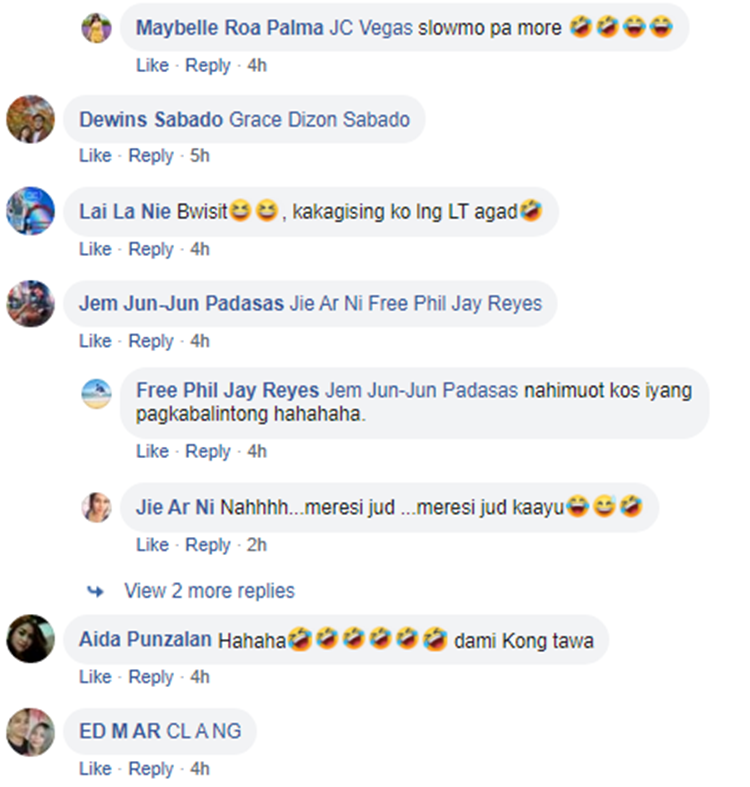Viewport: 750px width, 787px height.
Task: Open the Jem Jun-Jun Padasas name link
Action: (x=182, y=304)
